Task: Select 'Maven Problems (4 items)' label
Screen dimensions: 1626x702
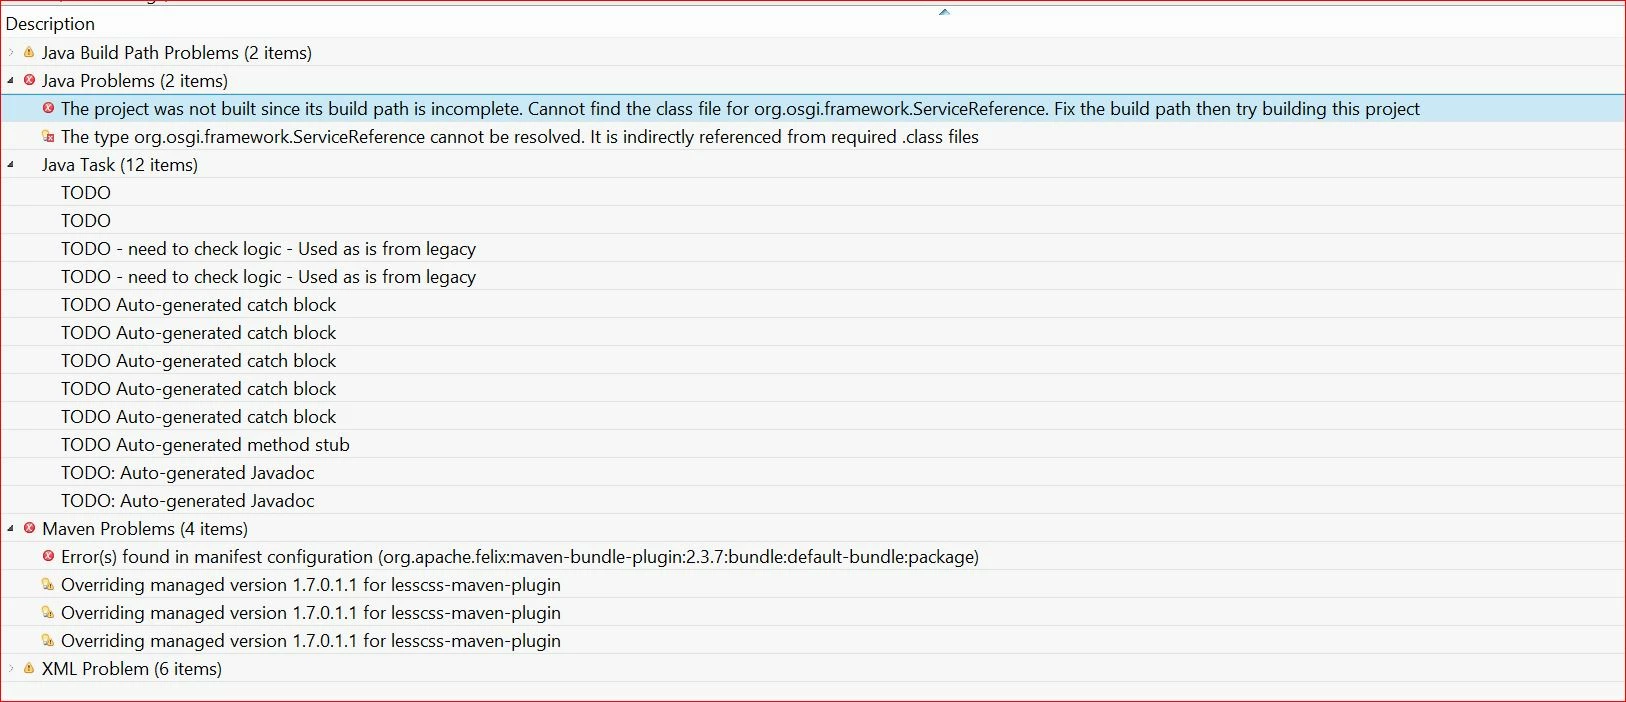Action: (145, 528)
